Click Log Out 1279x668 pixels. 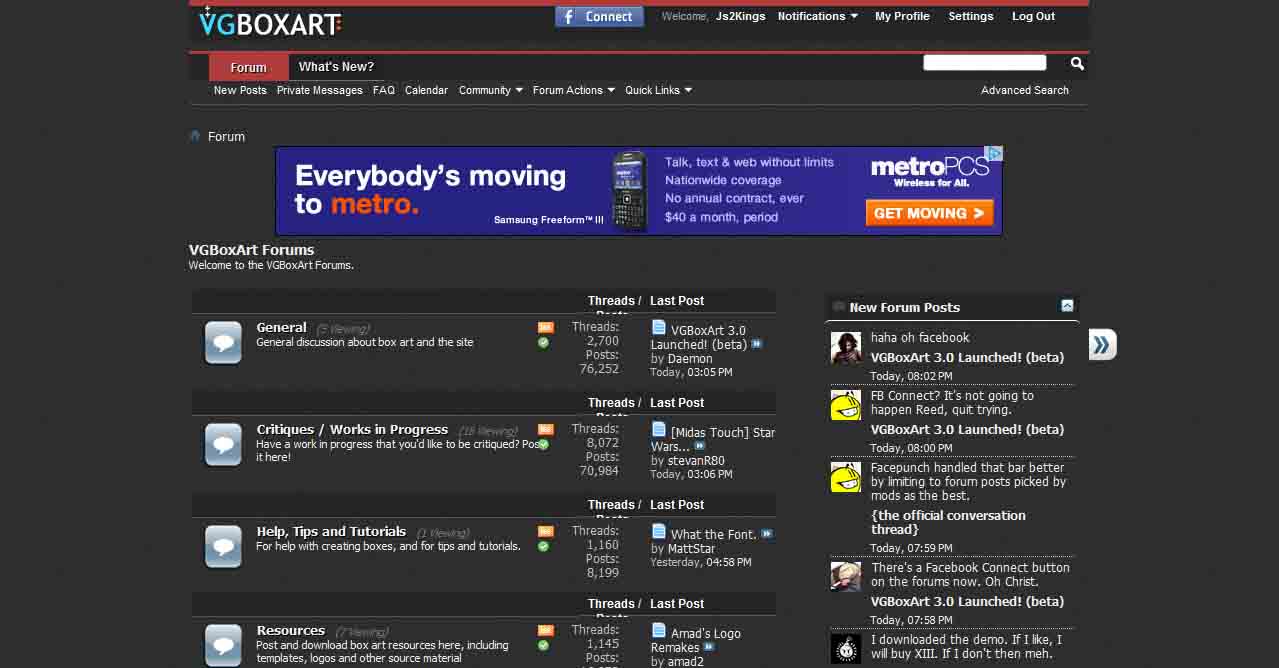coord(1033,16)
